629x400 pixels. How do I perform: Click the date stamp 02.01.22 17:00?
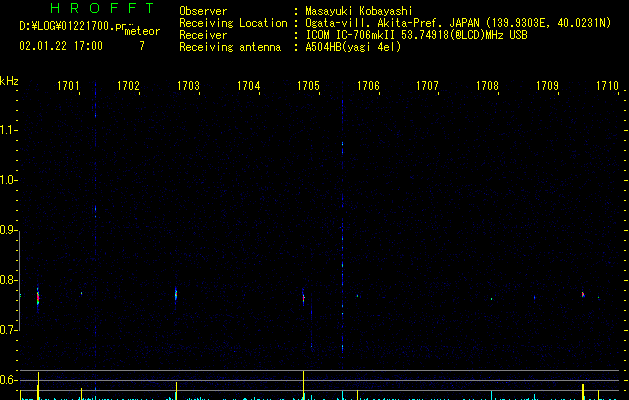[61, 46]
